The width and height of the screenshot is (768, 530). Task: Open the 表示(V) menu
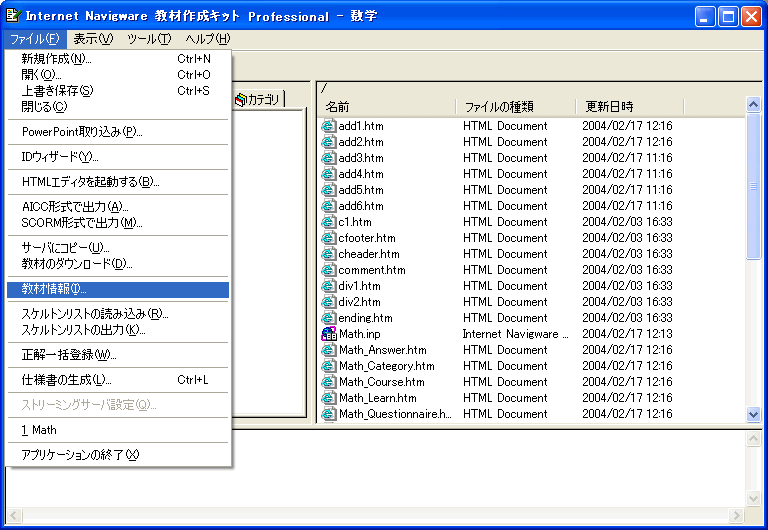click(x=93, y=39)
